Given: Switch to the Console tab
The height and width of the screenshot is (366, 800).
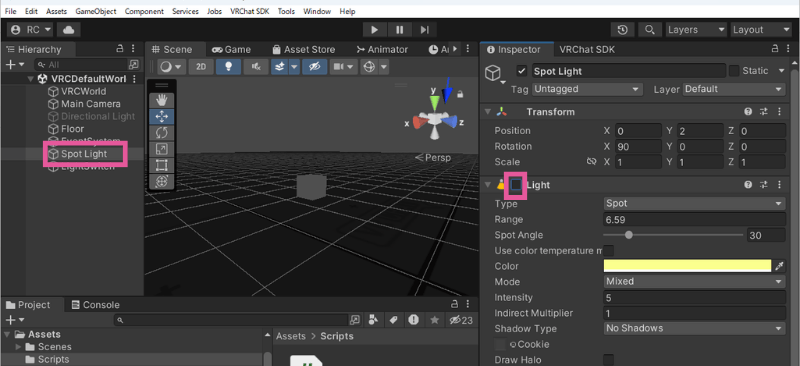Looking at the screenshot, I should coord(95,305).
